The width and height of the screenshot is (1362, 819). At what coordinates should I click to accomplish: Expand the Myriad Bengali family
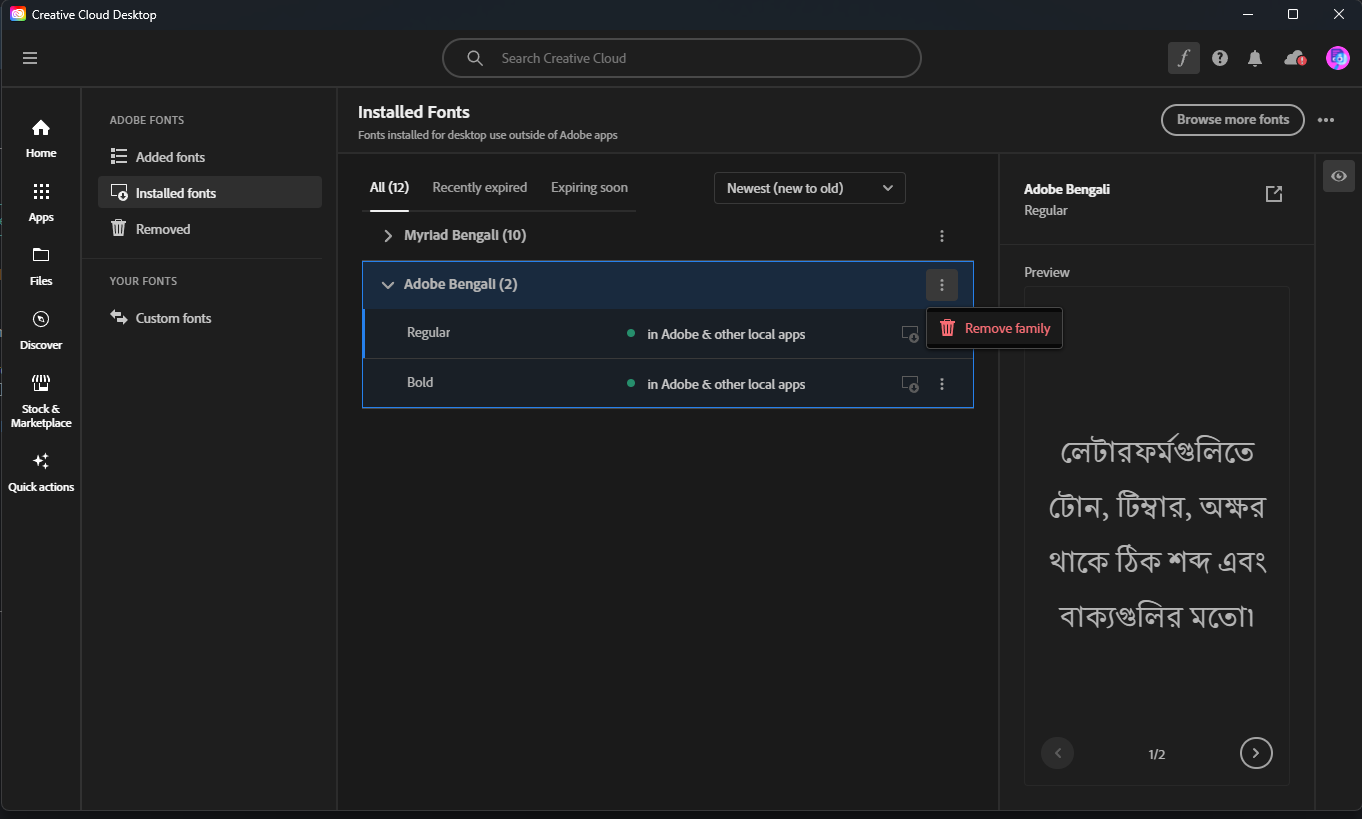pos(388,236)
